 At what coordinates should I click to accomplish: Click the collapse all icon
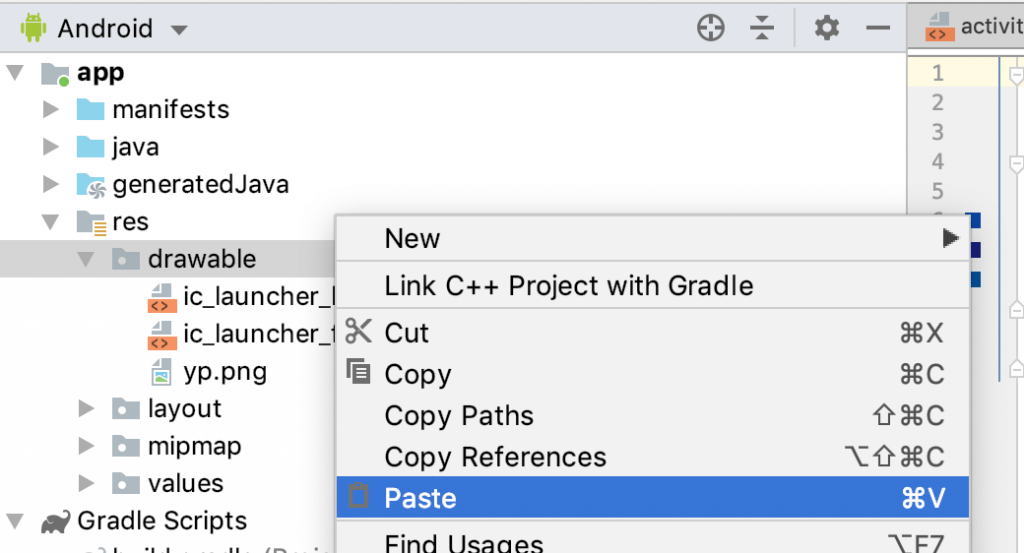pos(763,29)
